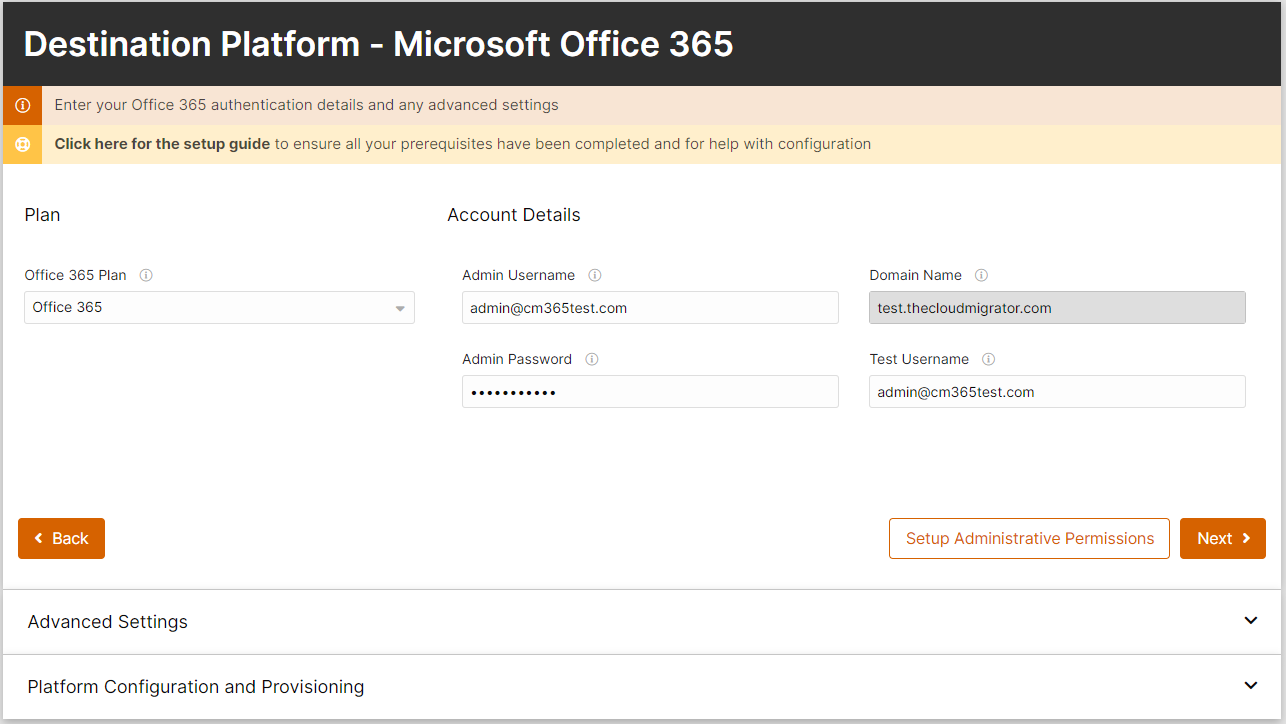Proceed with the Next button
1286x724 pixels.
[x=1223, y=538]
